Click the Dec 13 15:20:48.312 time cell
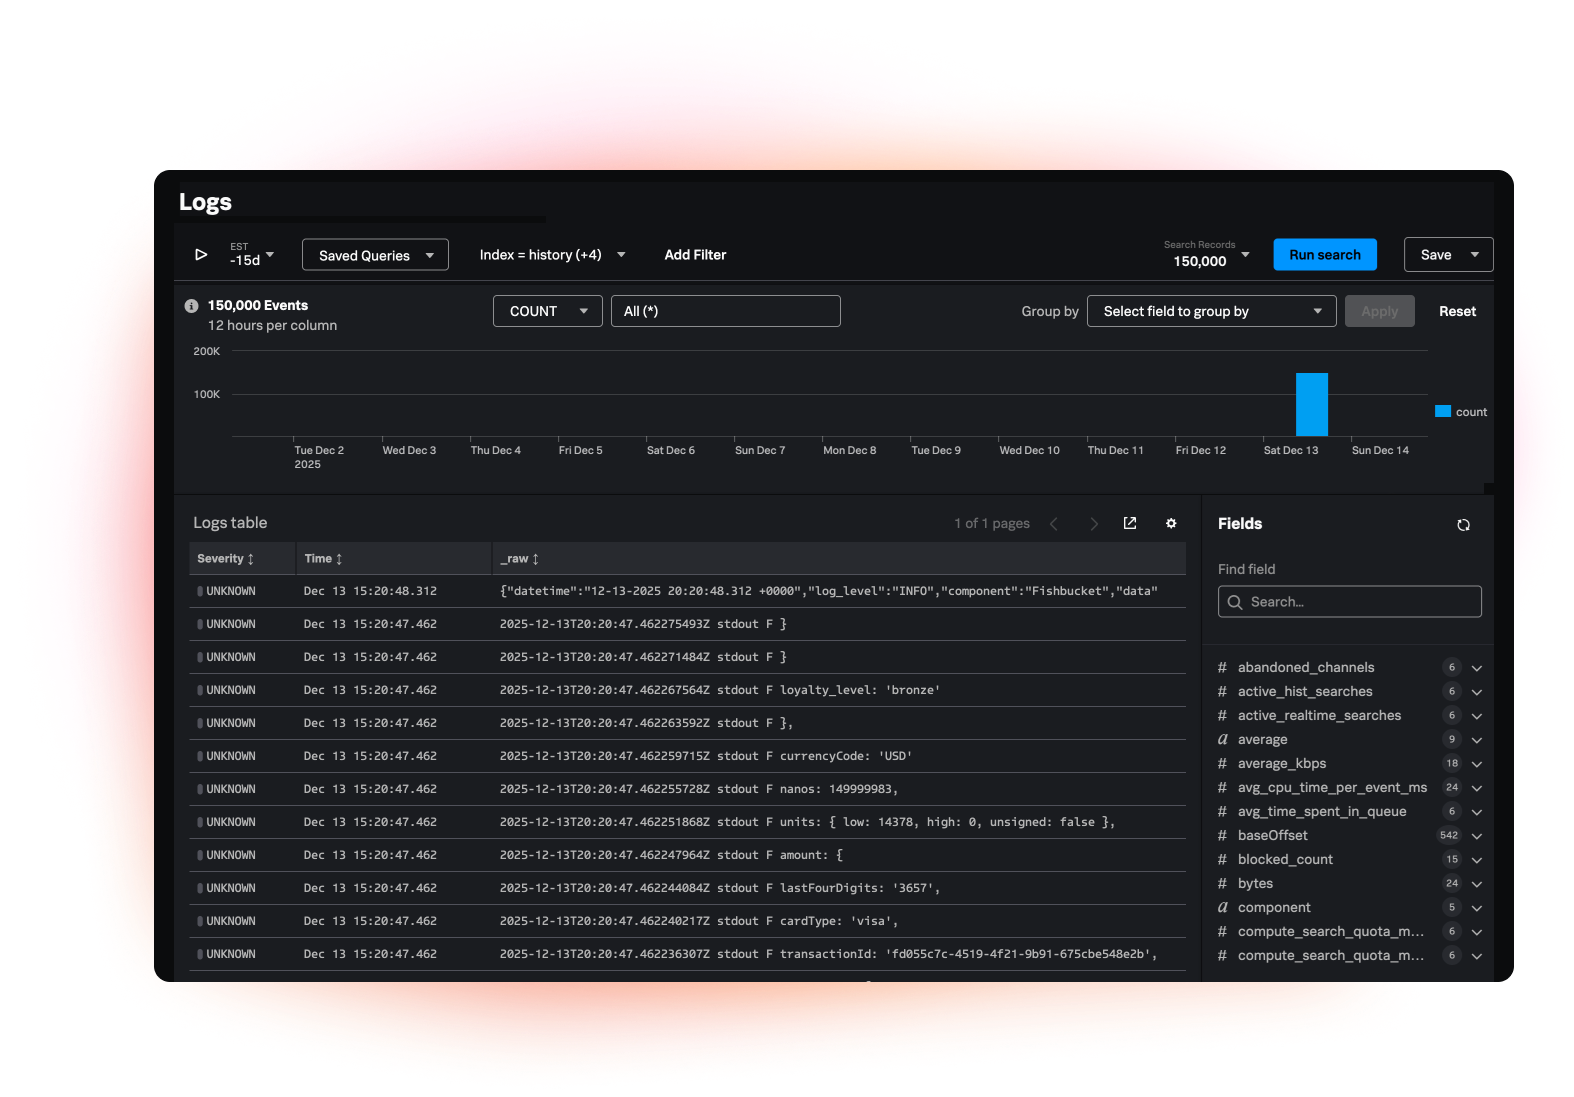The width and height of the screenshot is (1574, 1097). pos(370,591)
